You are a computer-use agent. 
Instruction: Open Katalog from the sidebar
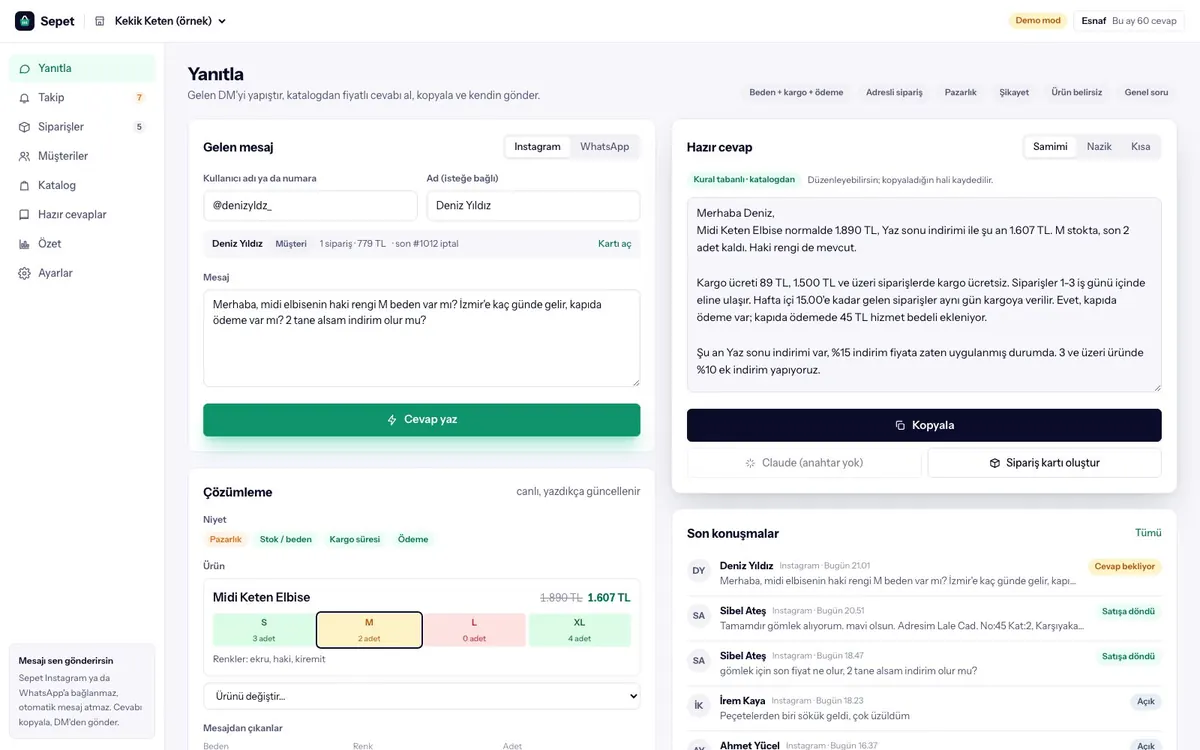[x=82, y=185]
